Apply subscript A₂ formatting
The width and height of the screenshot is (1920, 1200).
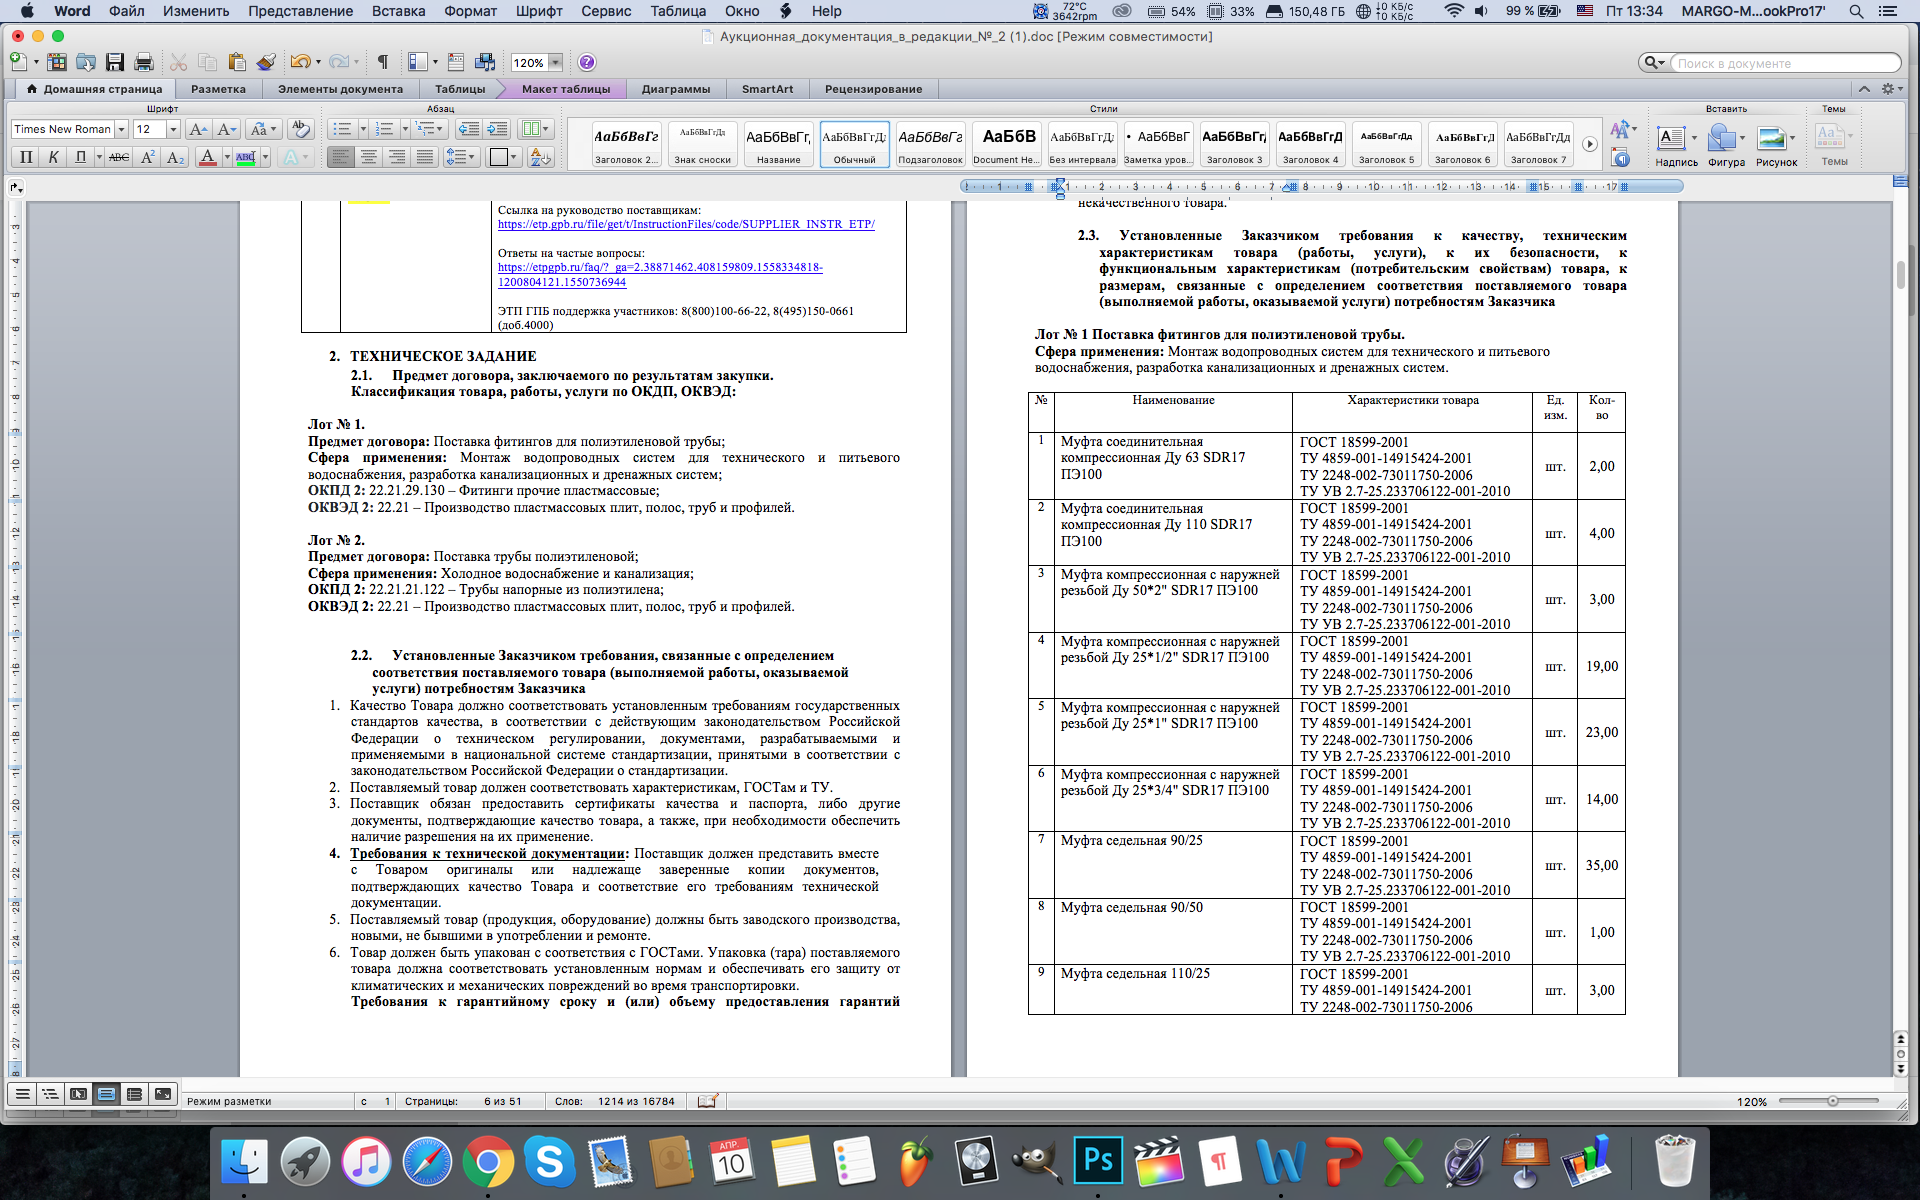pos(175,157)
